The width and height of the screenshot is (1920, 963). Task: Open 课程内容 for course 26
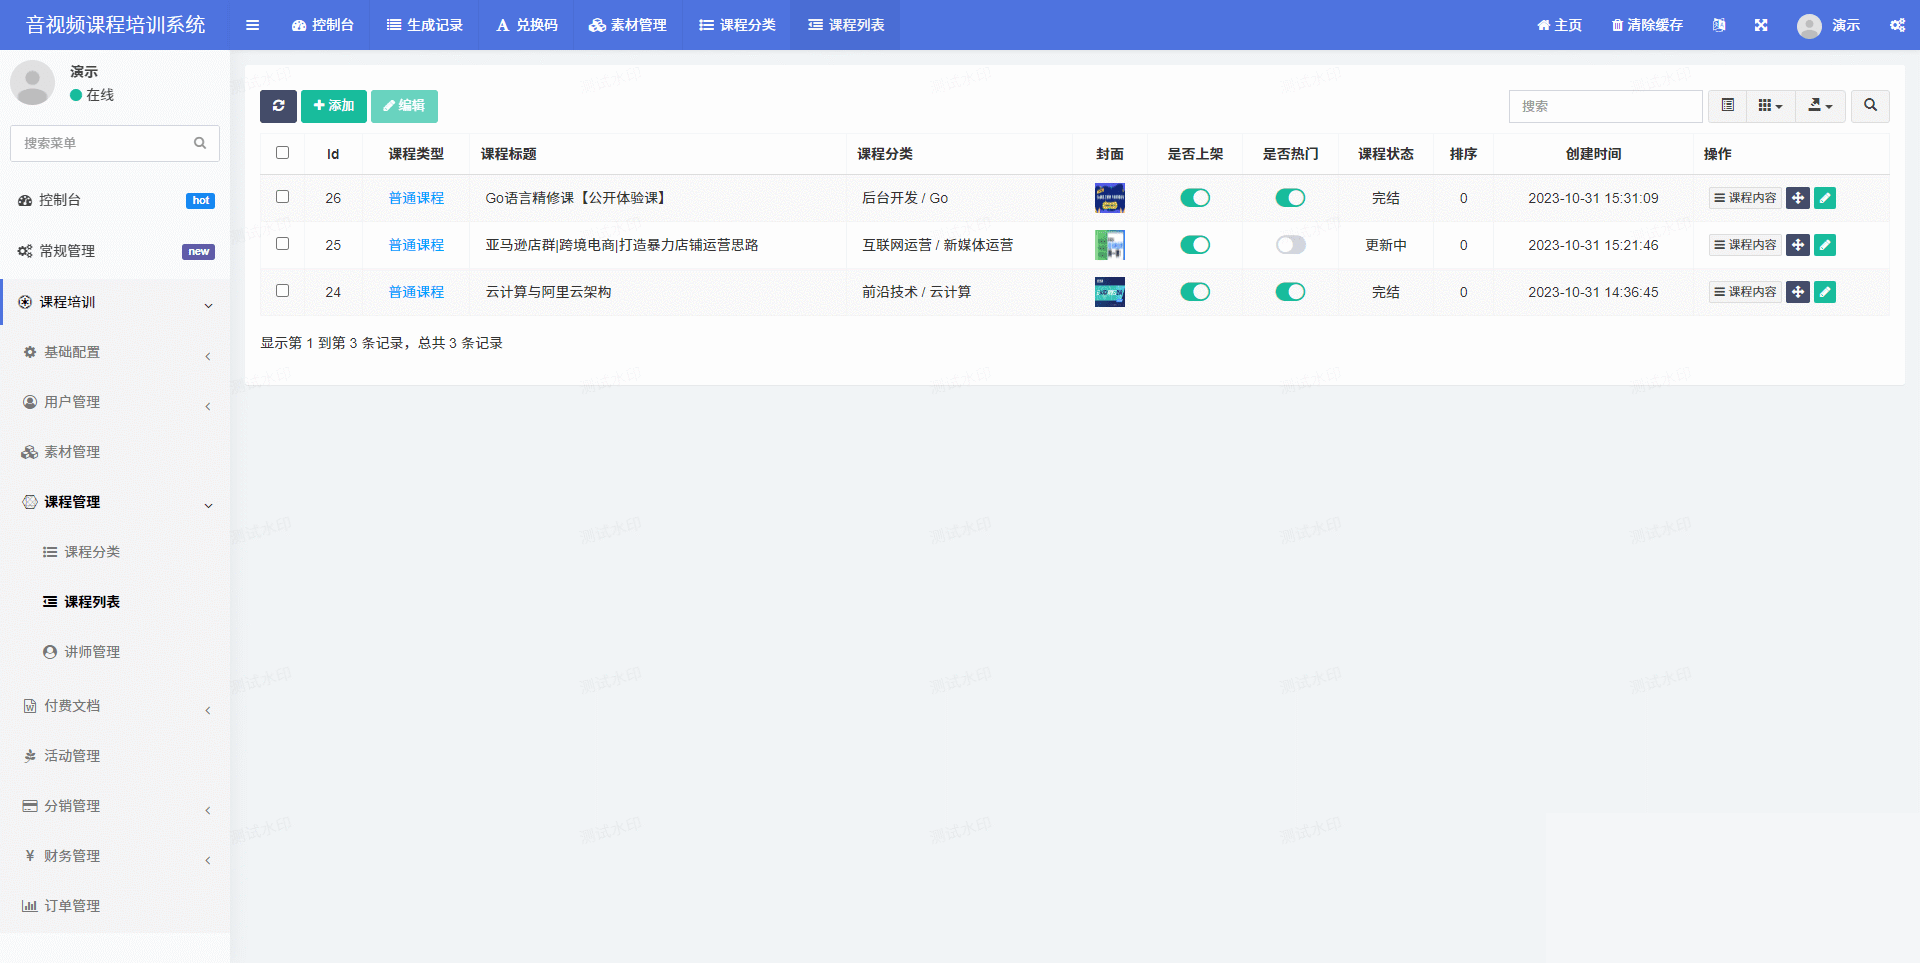tap(1745, 198)
